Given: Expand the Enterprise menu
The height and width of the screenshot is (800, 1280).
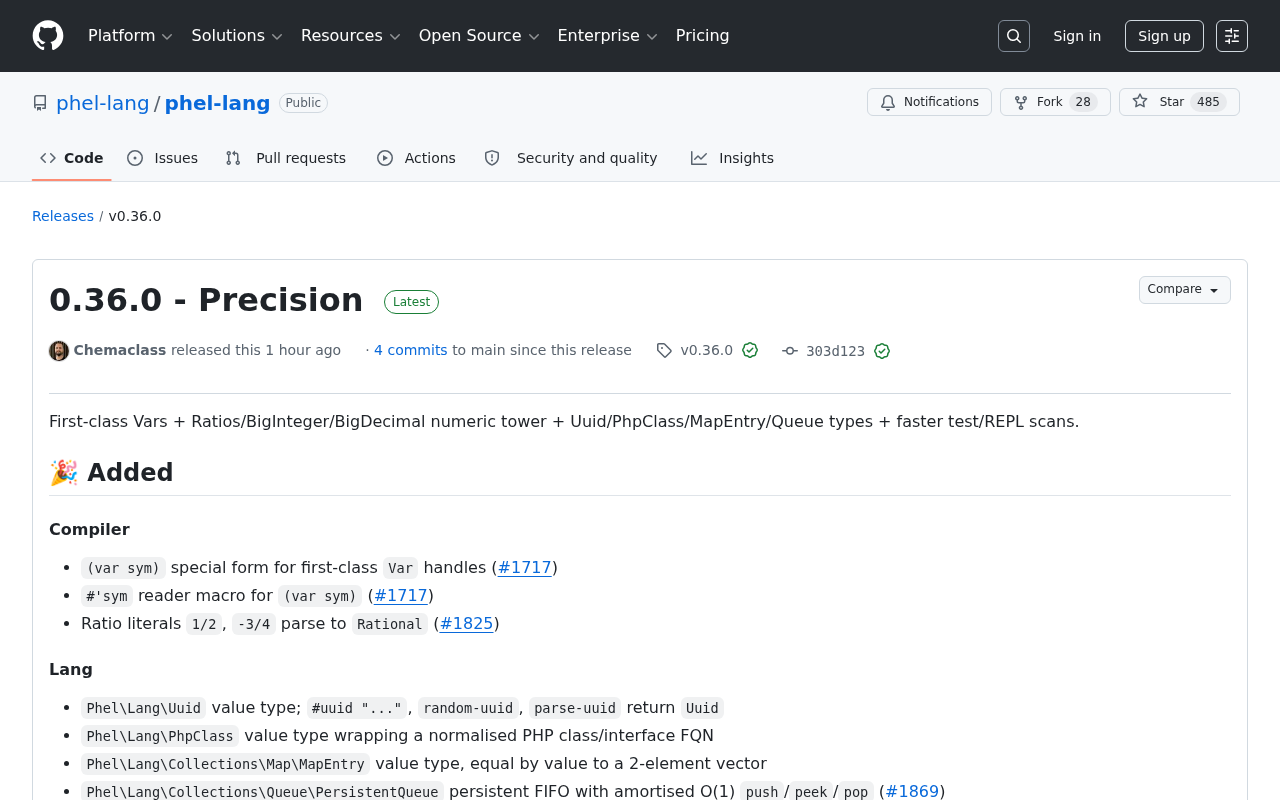Looking at the screenshot, I should coord(607,36).
